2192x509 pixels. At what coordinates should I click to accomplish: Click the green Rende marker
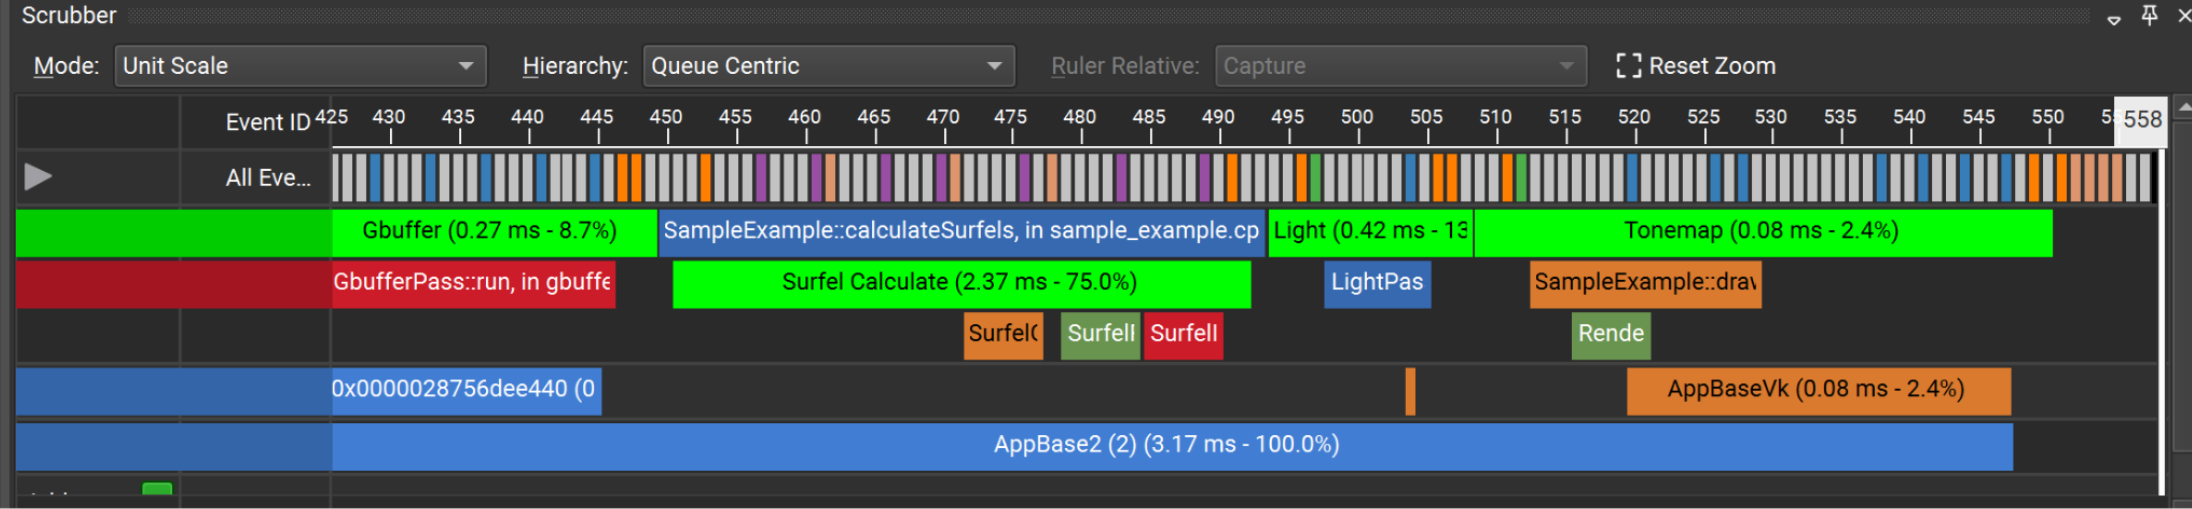(1610, 334)
